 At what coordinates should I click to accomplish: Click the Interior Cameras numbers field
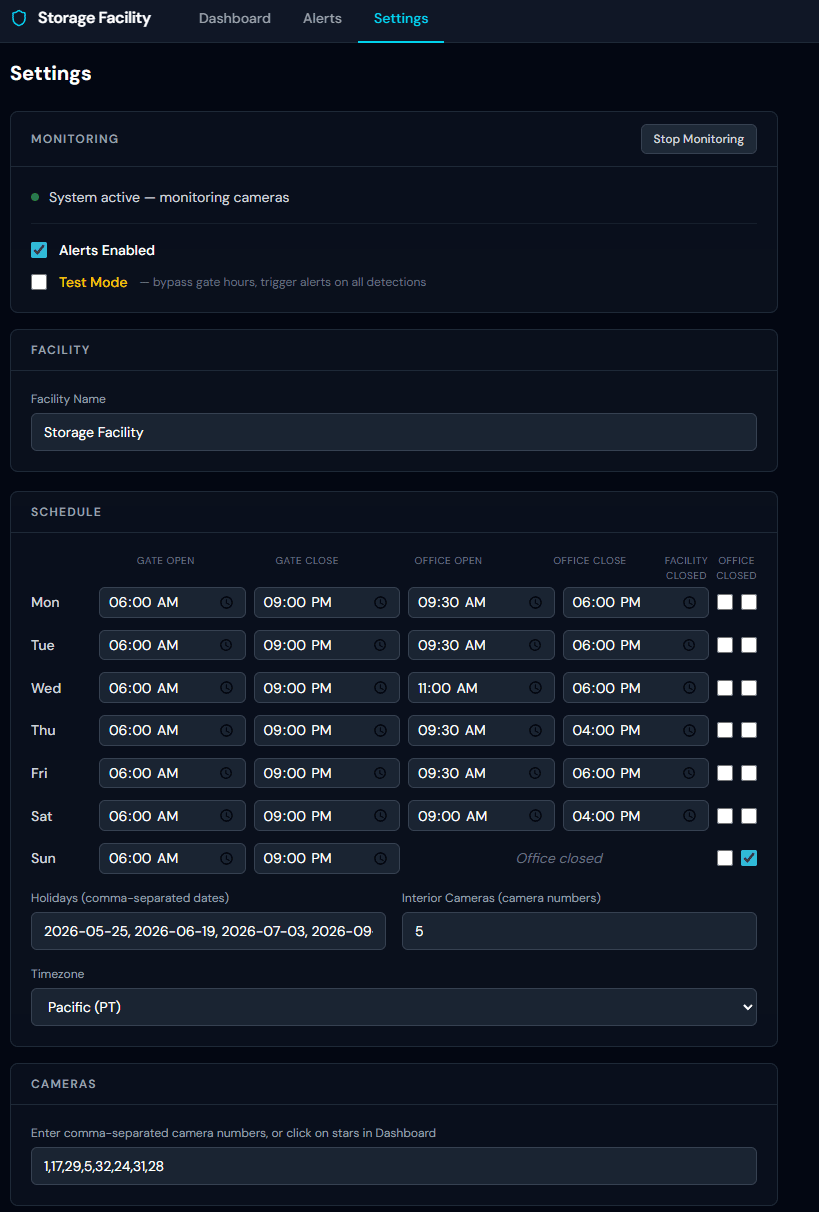click(578, 931)
